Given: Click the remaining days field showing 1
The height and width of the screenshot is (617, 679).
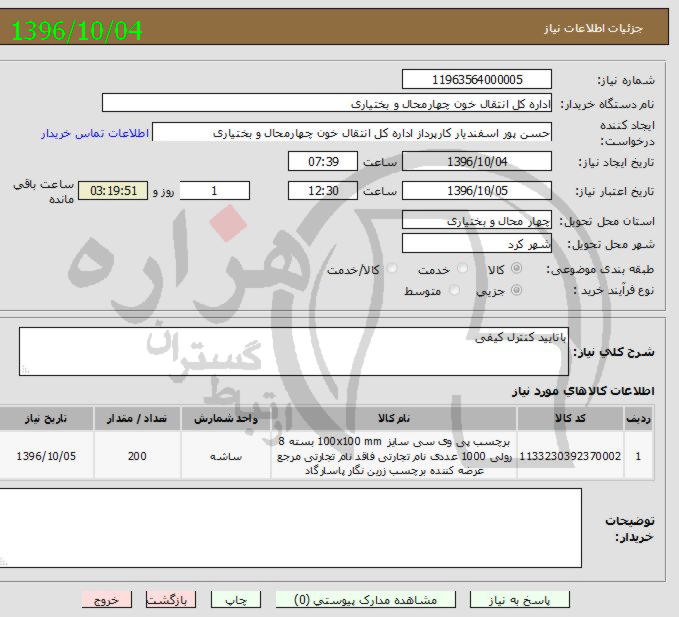Looking at the screenshot, I should click(214, 191).
